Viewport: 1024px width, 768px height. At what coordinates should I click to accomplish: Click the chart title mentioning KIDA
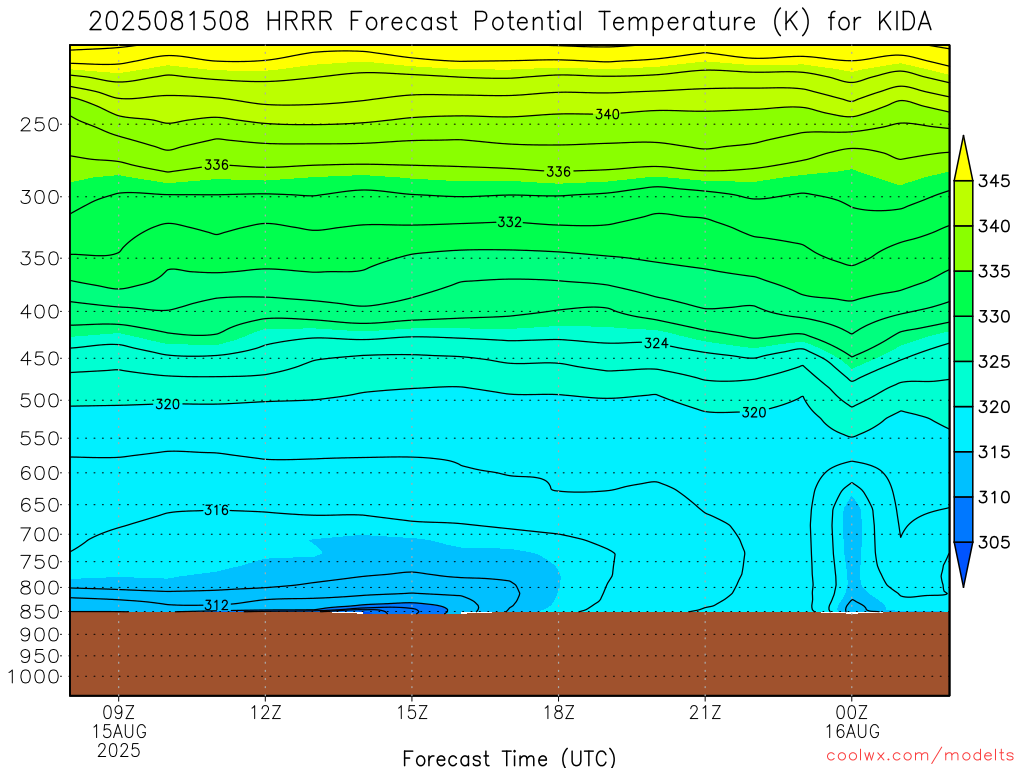click(x=510, y=22)
